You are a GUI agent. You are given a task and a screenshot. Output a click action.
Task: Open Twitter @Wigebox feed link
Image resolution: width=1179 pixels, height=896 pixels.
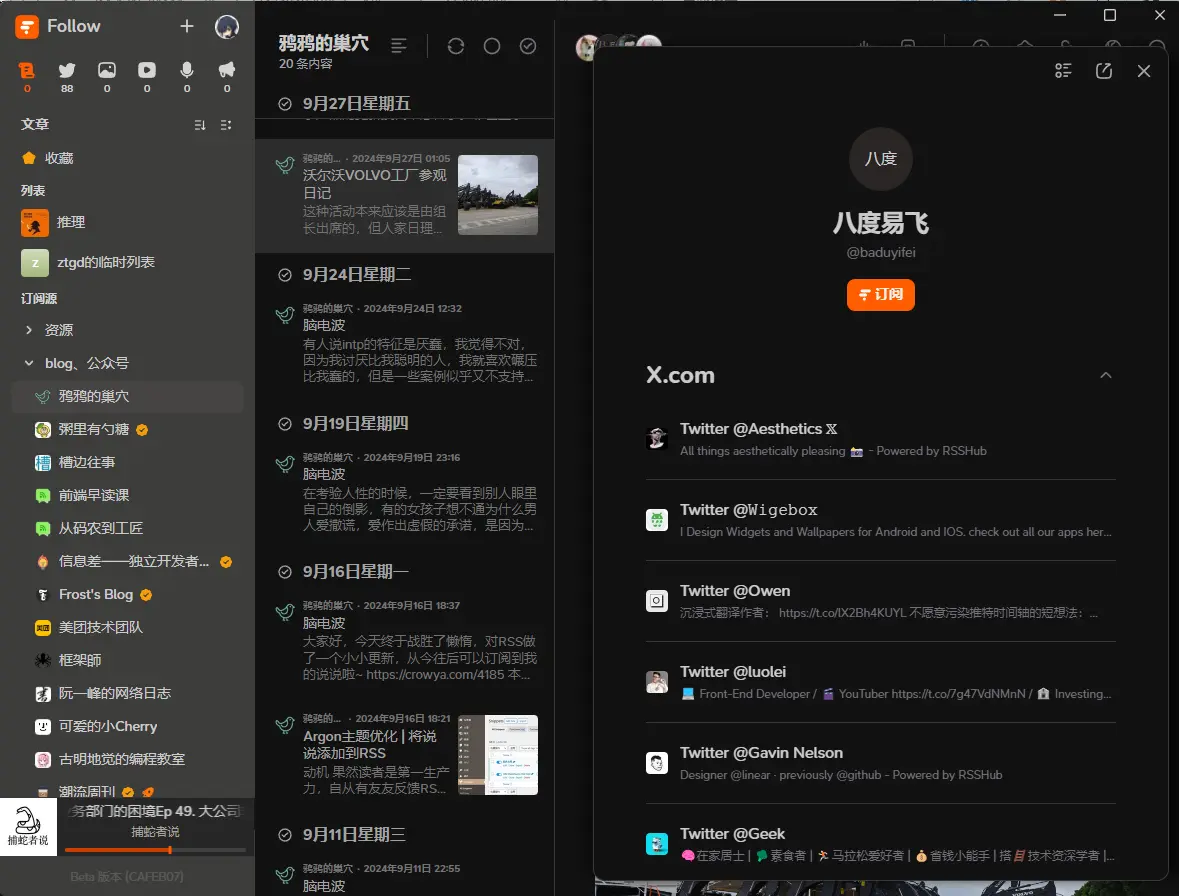pos(749,510)
